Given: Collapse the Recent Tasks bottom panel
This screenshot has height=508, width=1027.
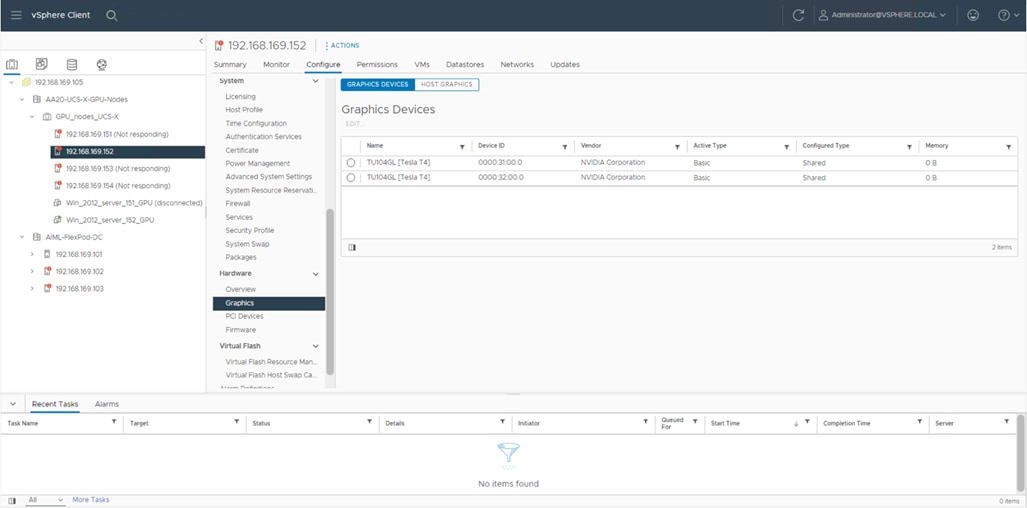Looking at the screenshot, I should pyautogui.click(x=13, y=404).
